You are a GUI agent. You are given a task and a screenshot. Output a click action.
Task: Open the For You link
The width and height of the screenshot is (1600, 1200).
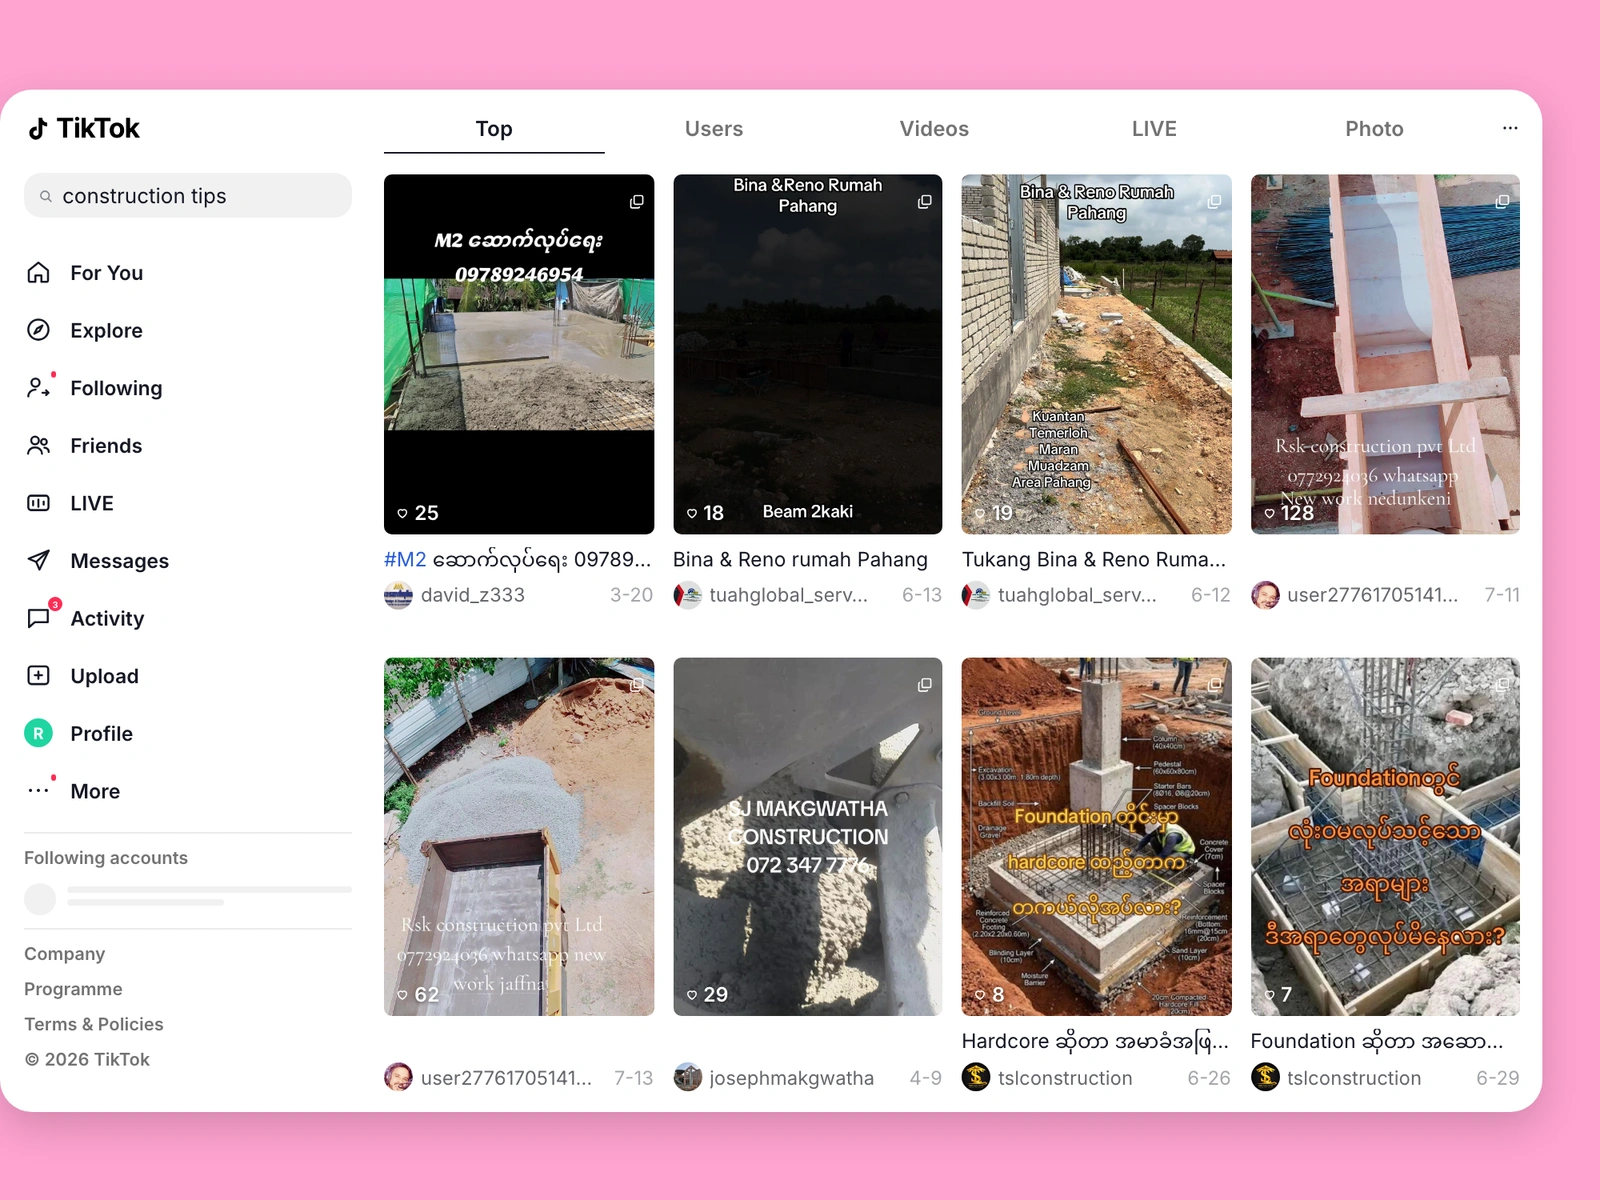coord(107,273)
